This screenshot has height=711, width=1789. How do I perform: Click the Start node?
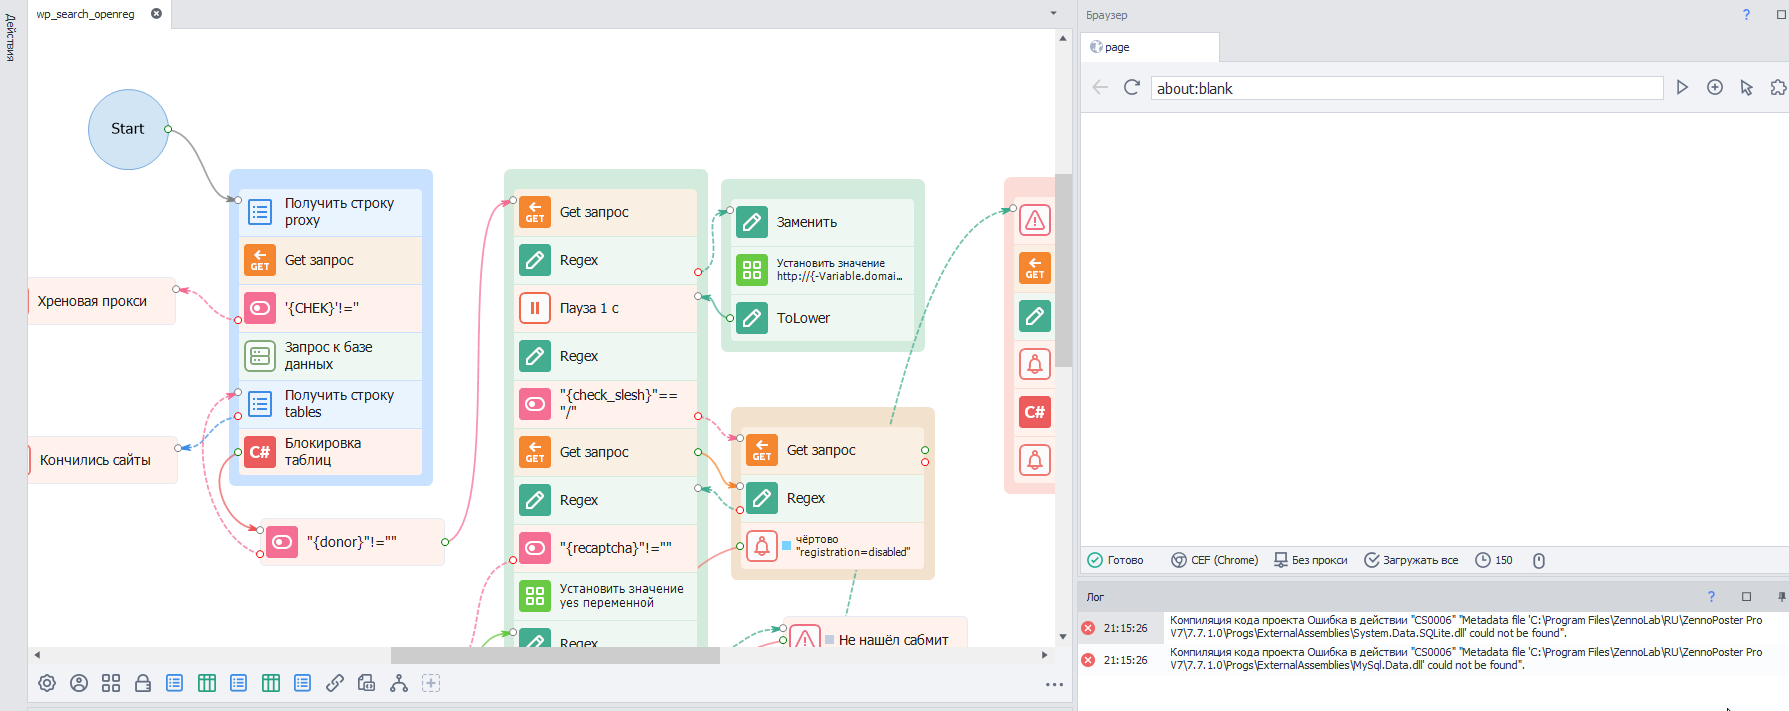point(128,129)
